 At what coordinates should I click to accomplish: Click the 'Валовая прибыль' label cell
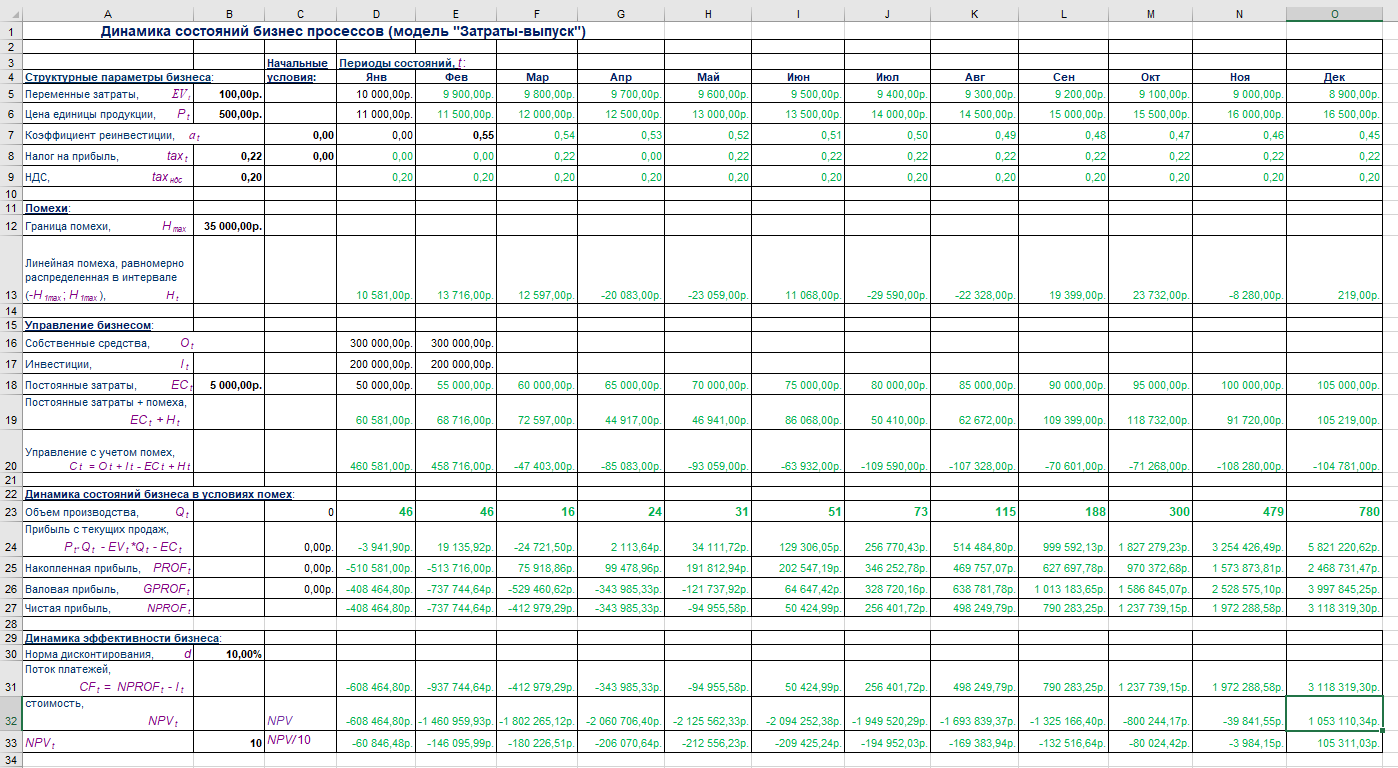(x=106, y=587)
